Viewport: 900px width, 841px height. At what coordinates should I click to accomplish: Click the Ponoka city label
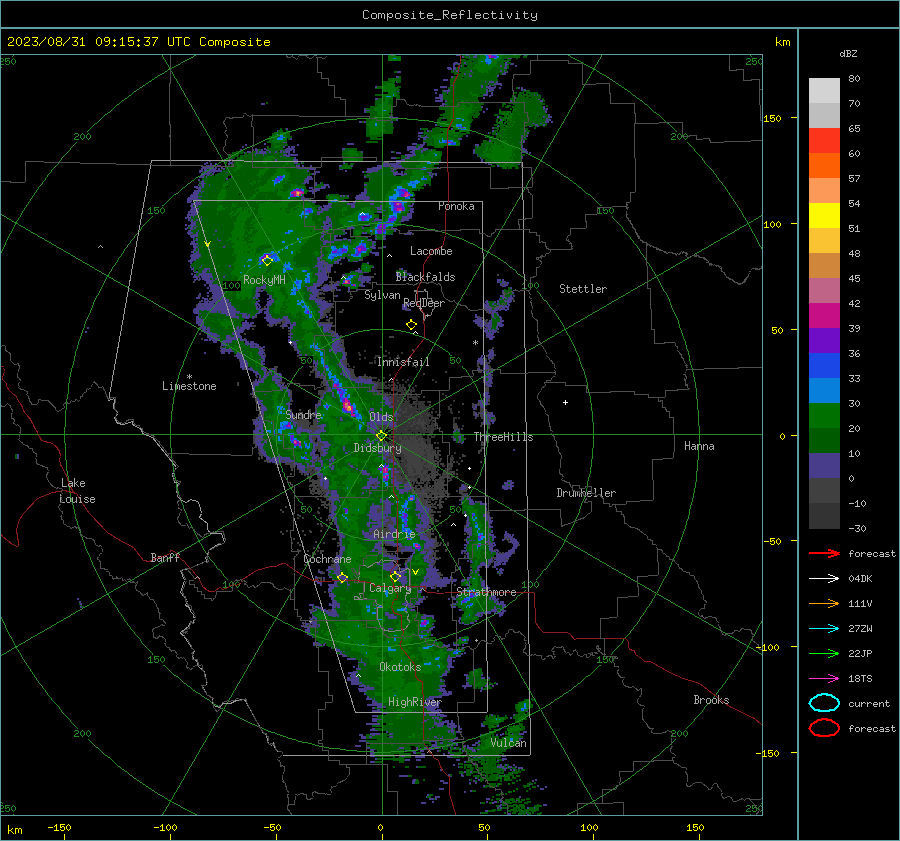tap(456, 206)
